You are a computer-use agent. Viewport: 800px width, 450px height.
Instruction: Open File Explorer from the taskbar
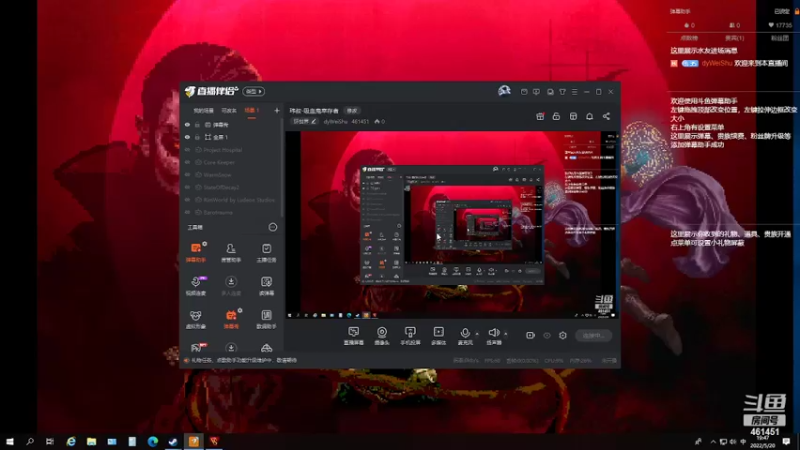(x=91, y=441)
